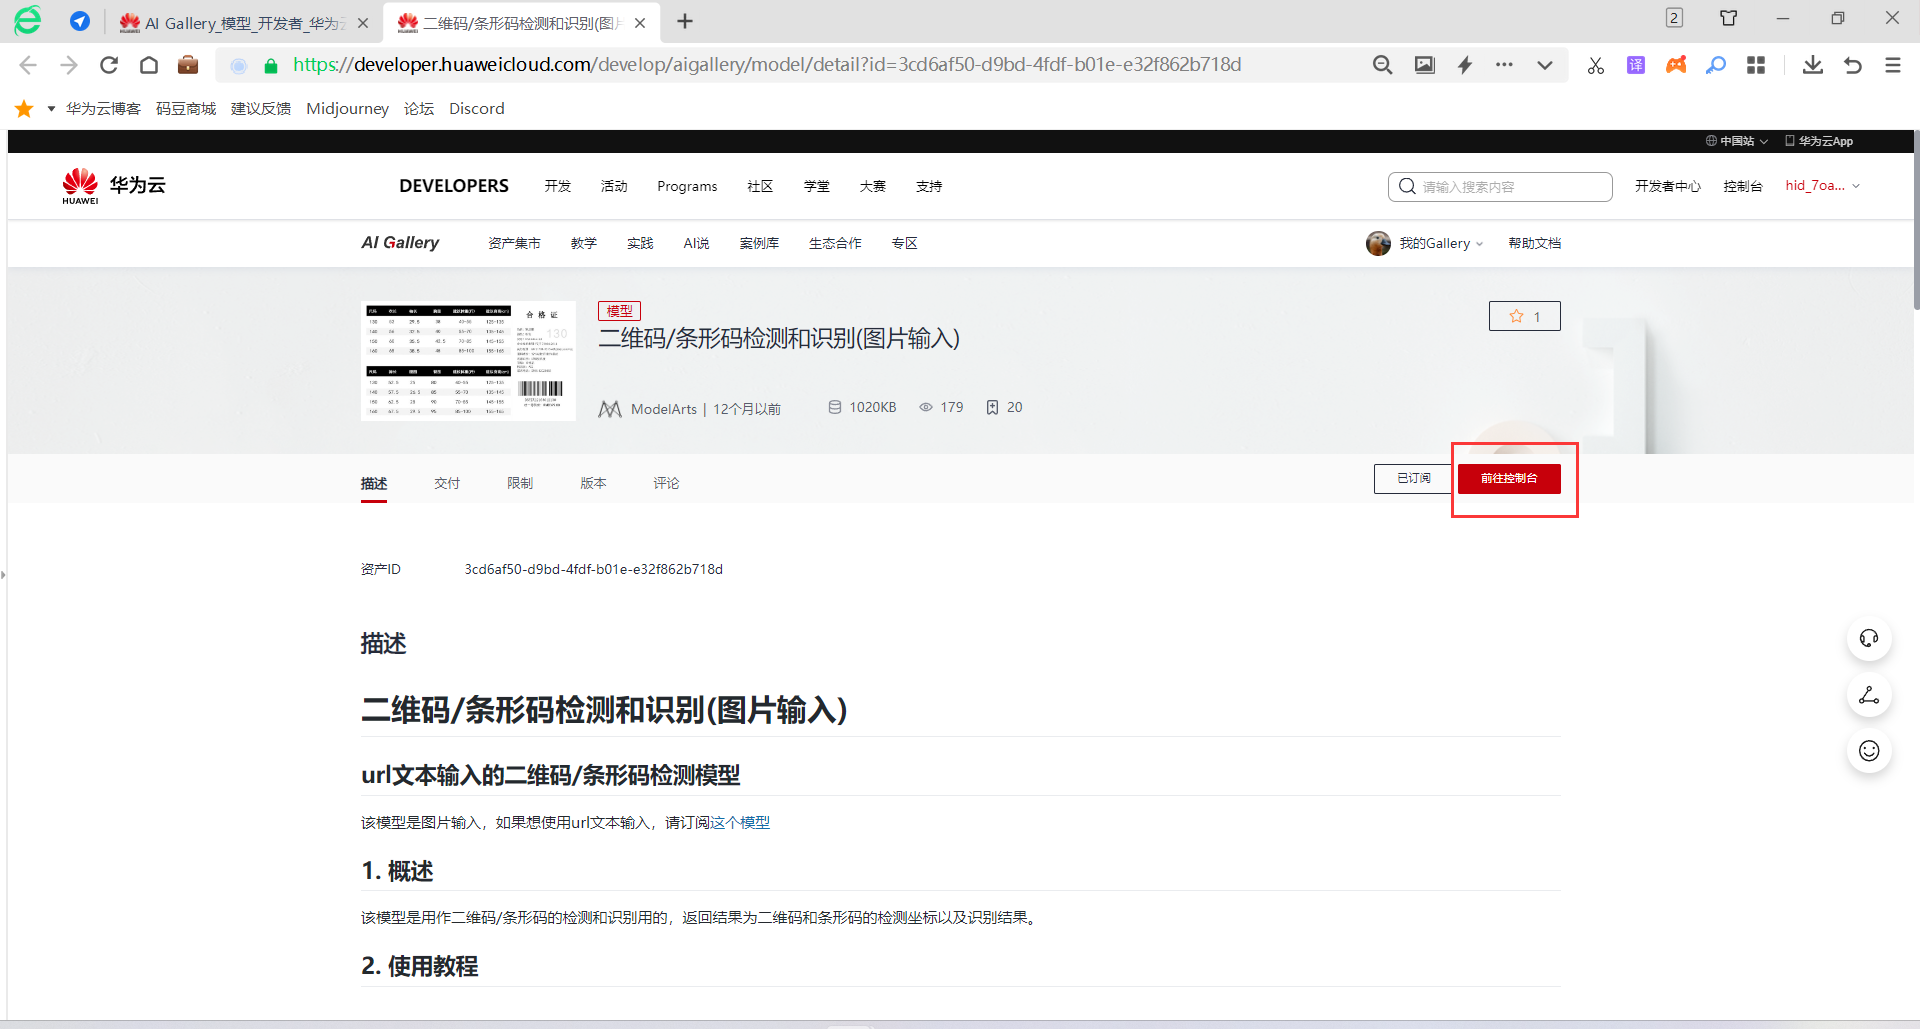Click the page vertical scrollbar
Image resolution: width=1920 pixels, height=1029 pixels.
click(x=1916, y=220)
